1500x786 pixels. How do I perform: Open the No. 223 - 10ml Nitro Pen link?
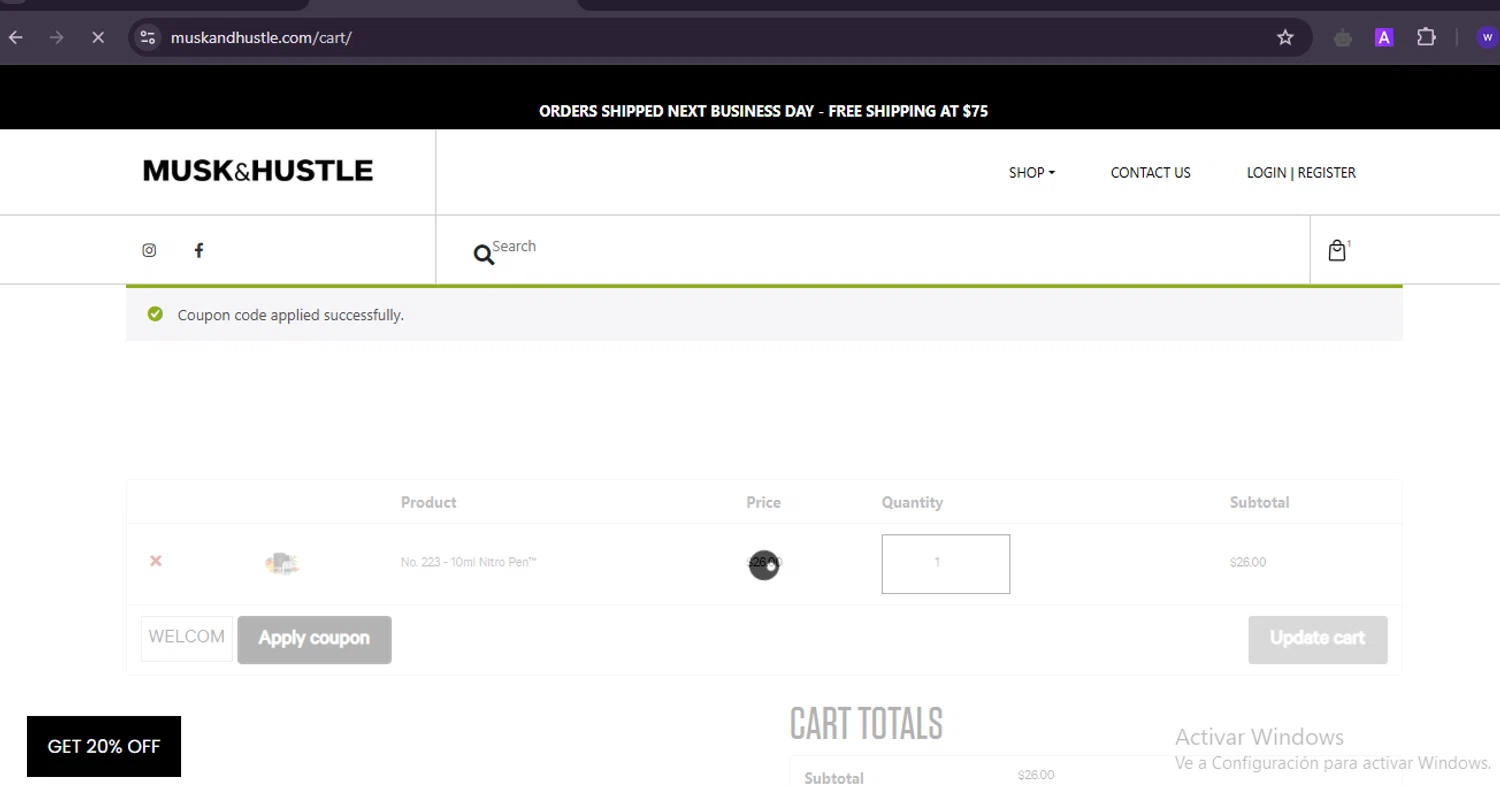(468, 562)
